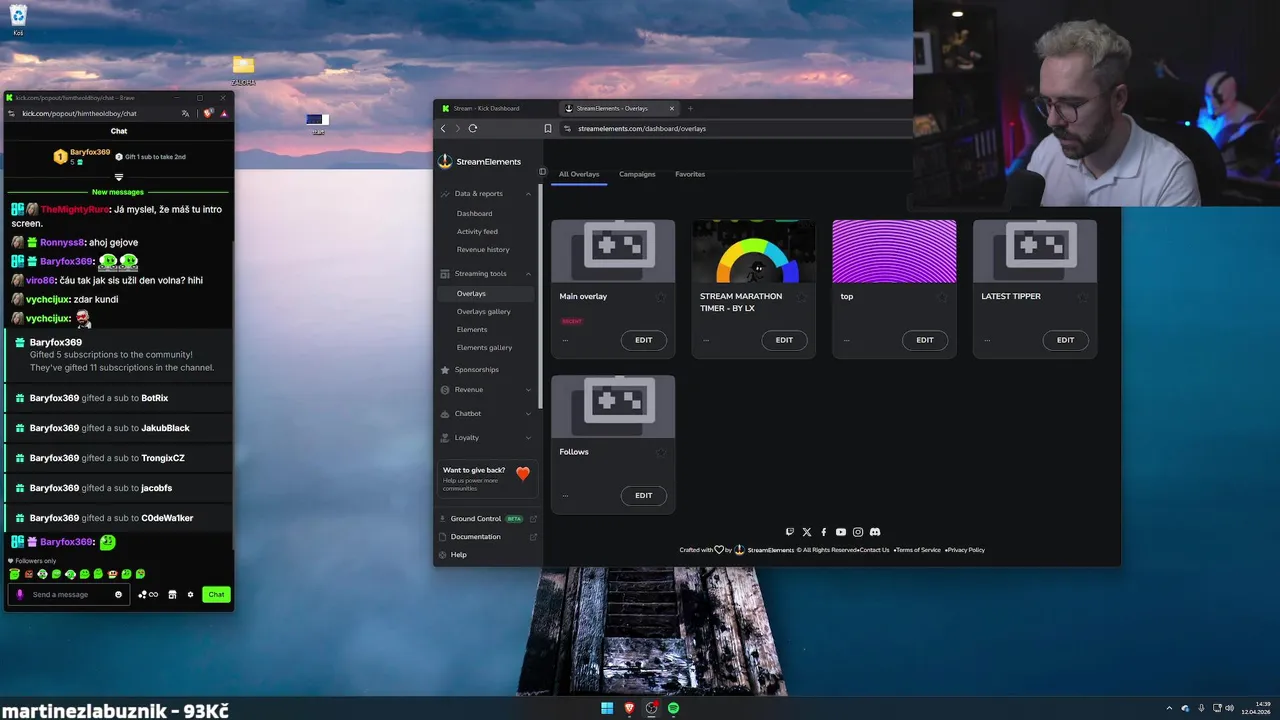Image resolution: width=1280 pixels, height=720 pixels.
Task: Open more options for STREAM MARATHON TIMER
Action: point(706,340)
